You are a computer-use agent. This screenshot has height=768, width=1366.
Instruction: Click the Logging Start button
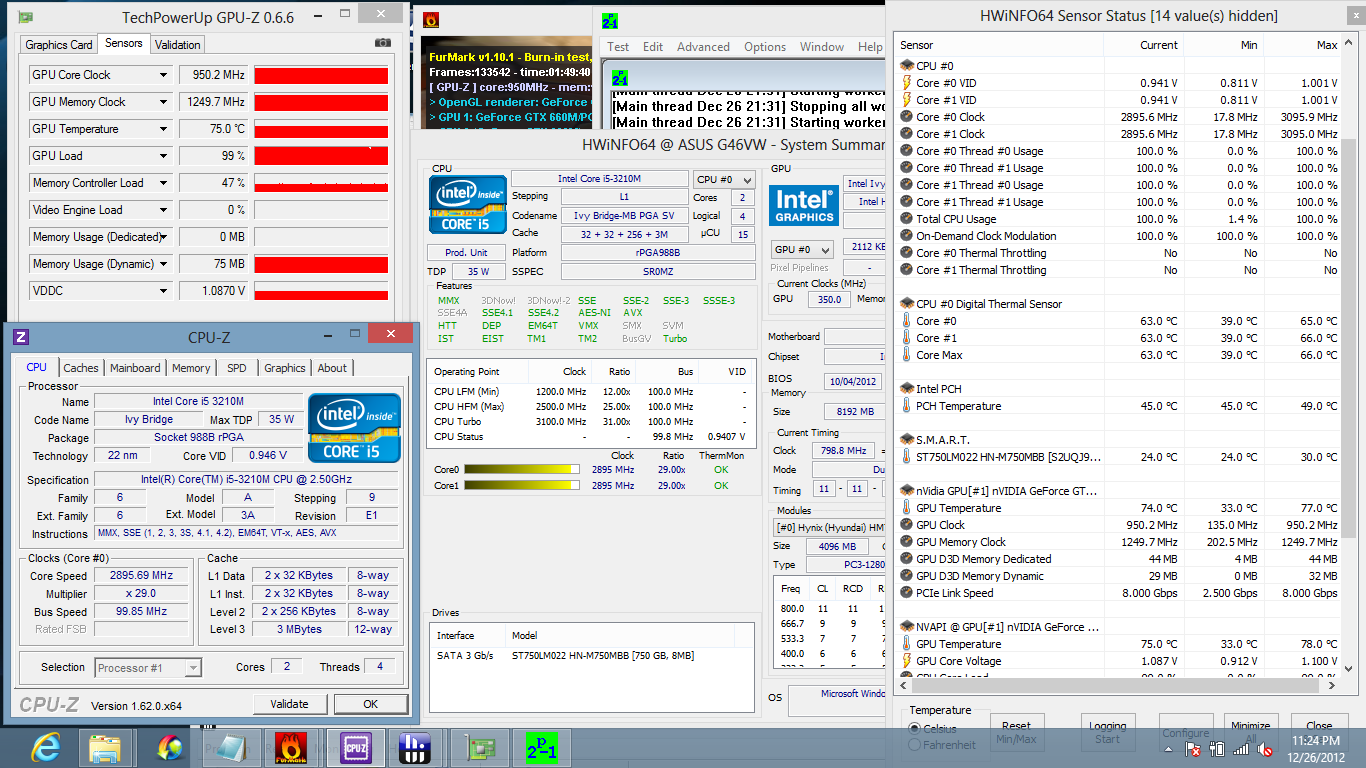1107,732
